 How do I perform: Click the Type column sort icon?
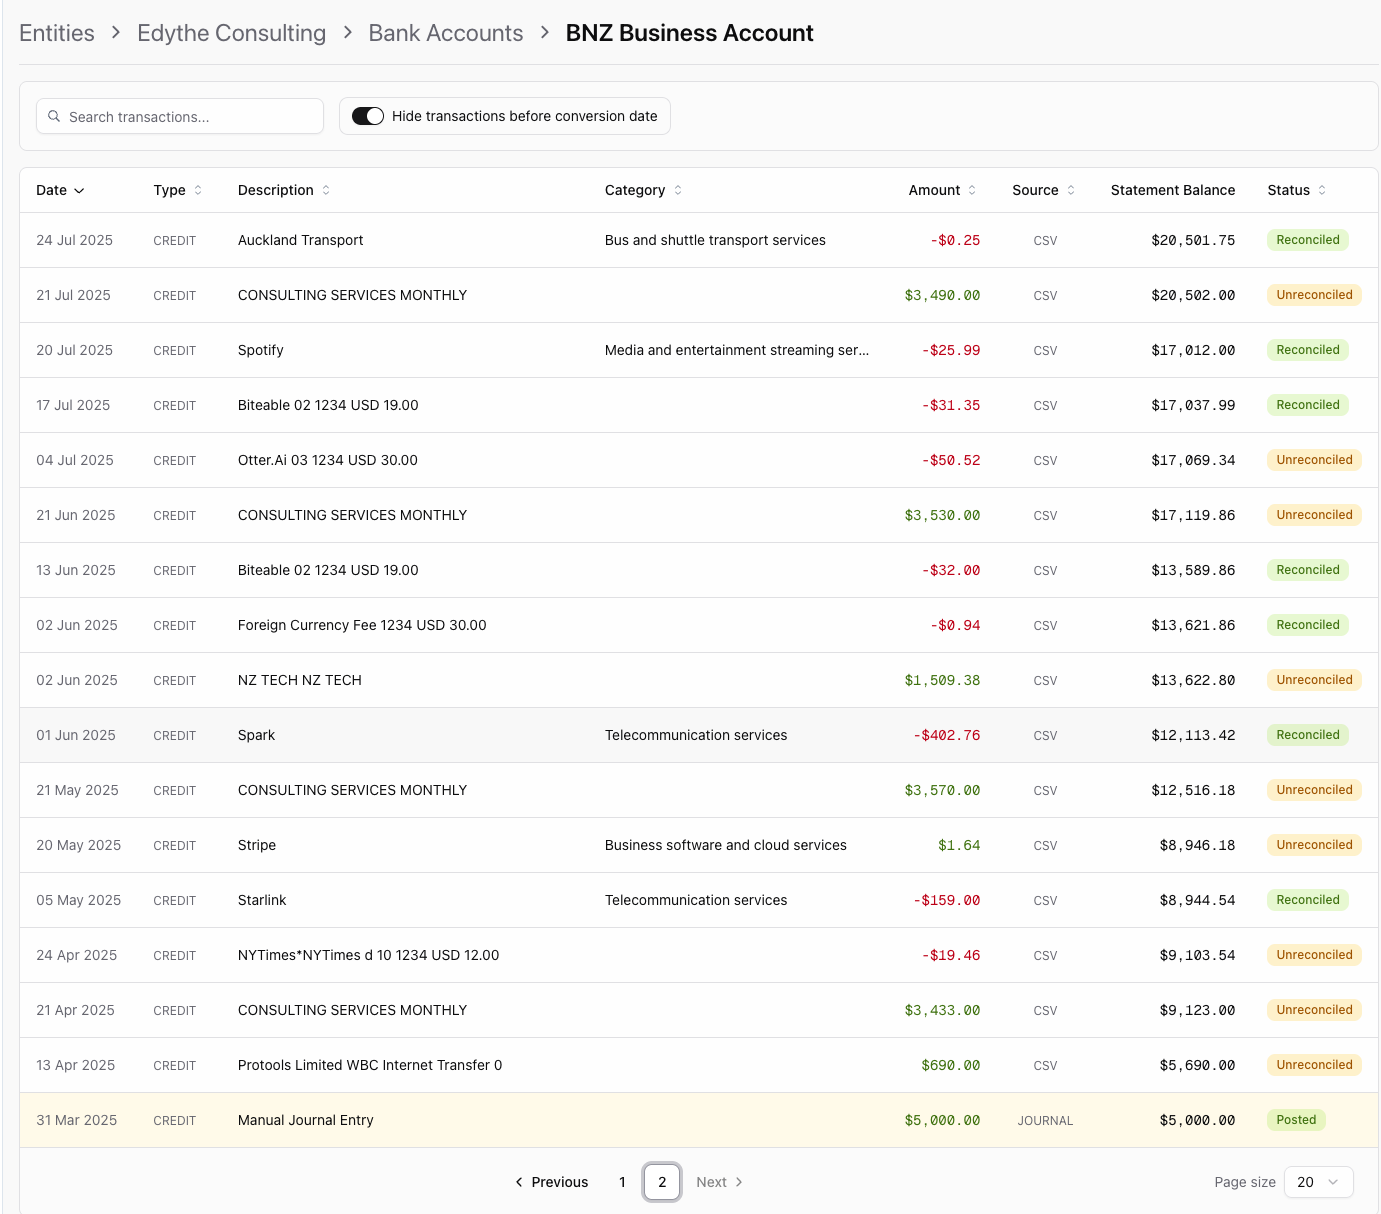click(198, 190)
